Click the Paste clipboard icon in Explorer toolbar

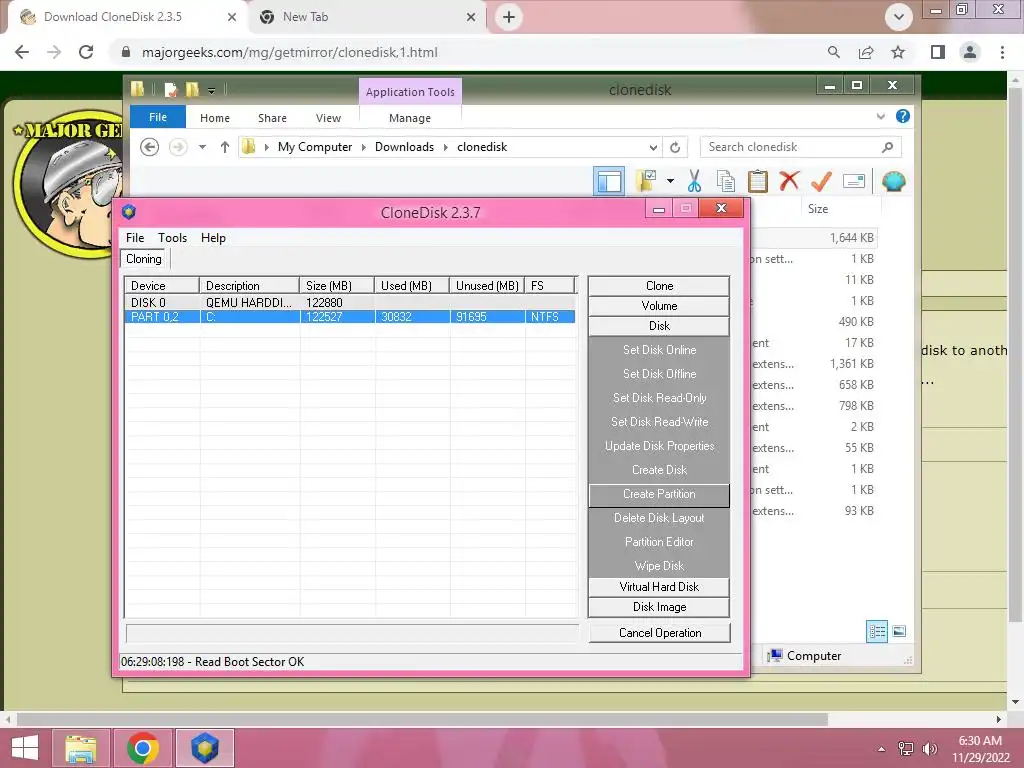tap(758, 181)
